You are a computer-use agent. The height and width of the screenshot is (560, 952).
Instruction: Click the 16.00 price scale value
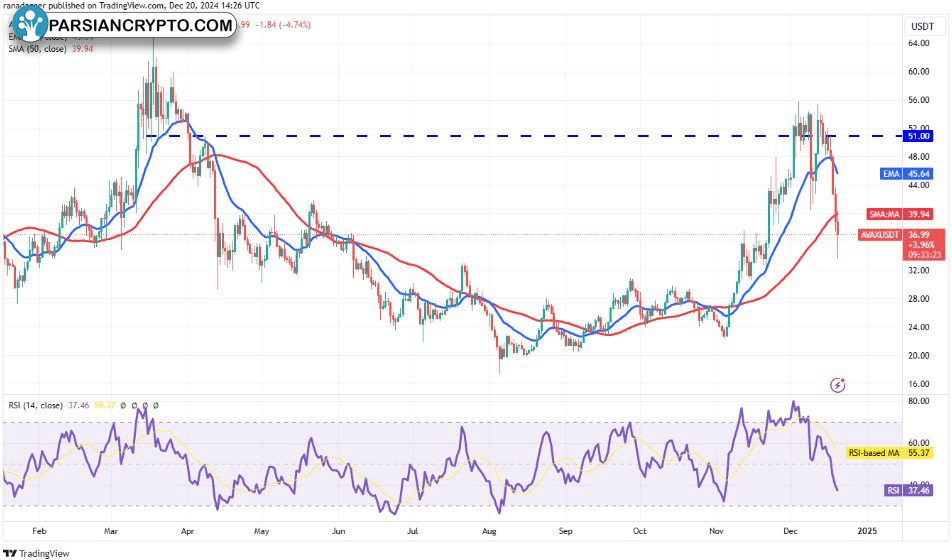(919, 383)
